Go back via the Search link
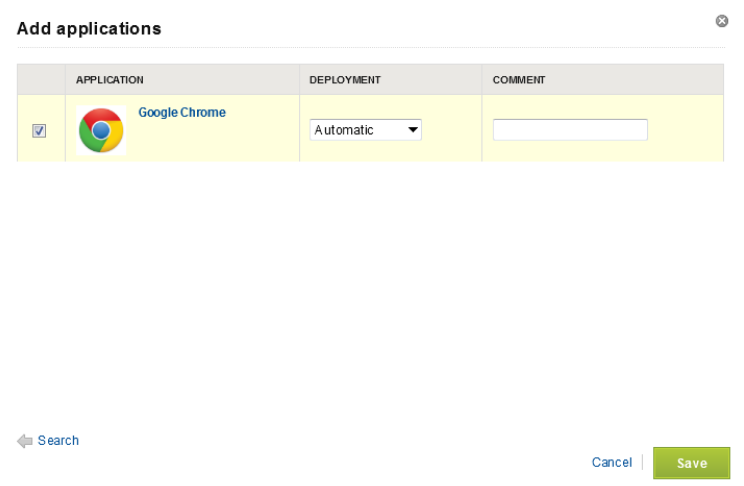 click(58, 441)
